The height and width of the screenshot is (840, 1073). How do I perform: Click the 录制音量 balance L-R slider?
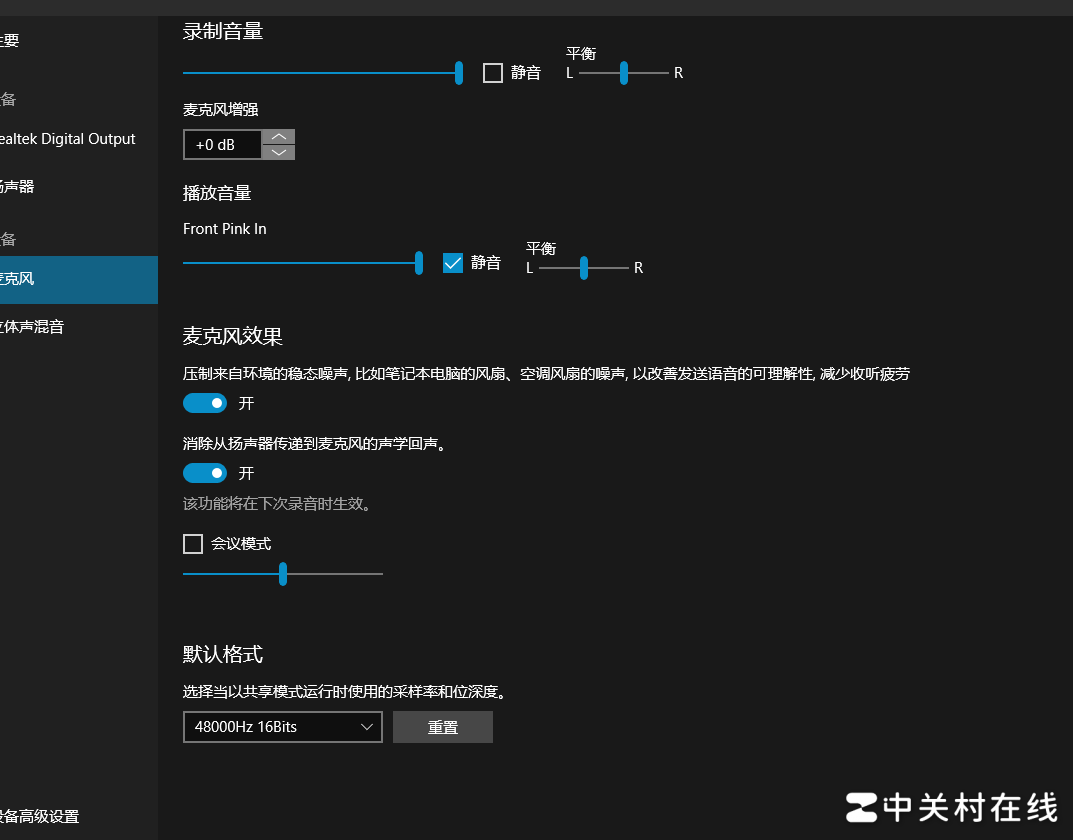pos(623,73)
